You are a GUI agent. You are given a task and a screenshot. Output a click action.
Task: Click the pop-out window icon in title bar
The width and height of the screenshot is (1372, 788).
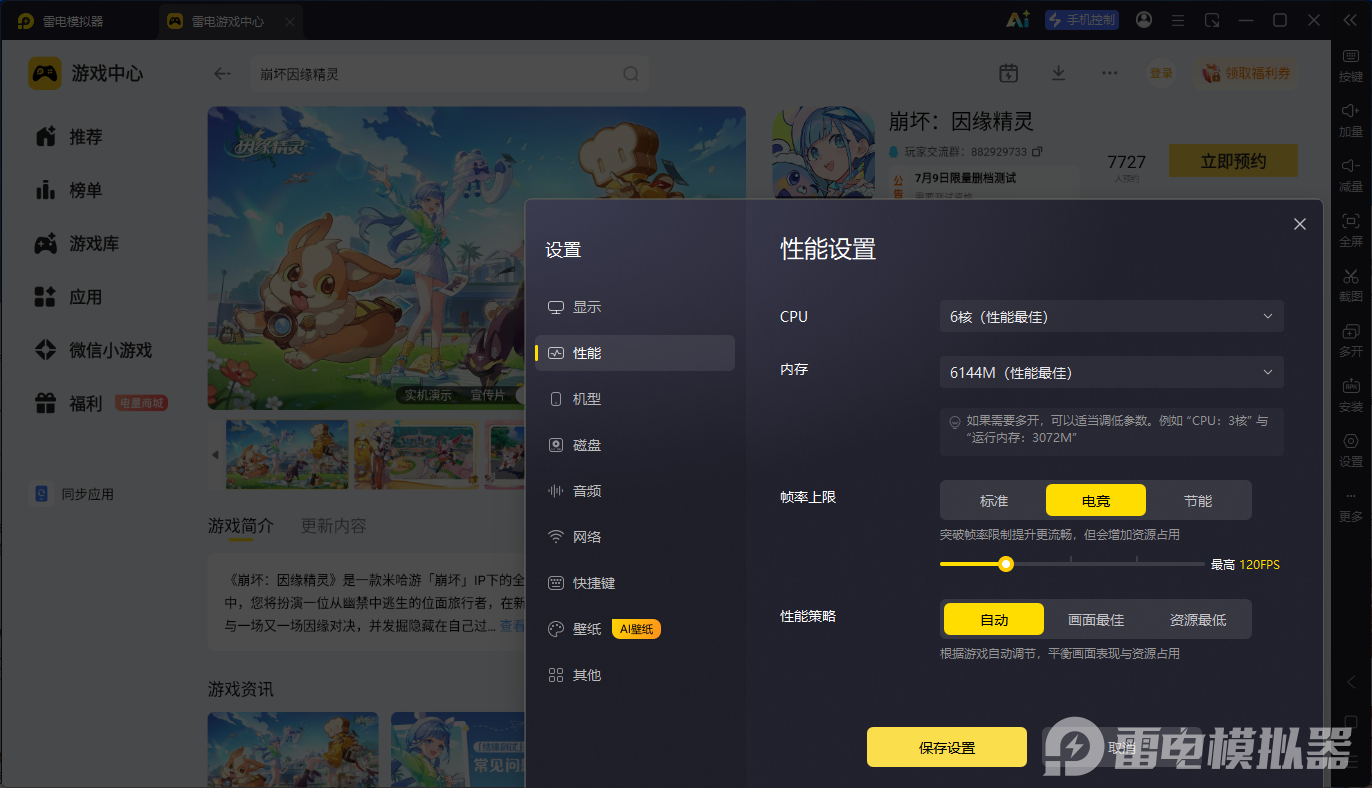coord(1212,20)
